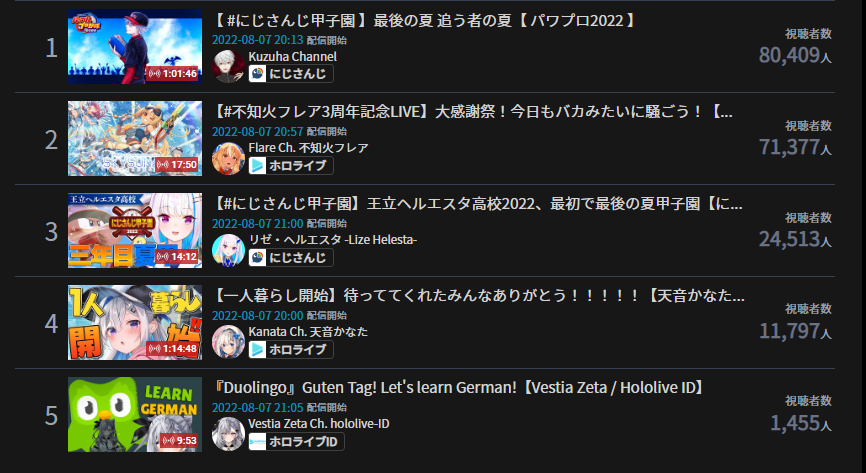
Task: Open 一人暮らし開始 stream title link
Action: [x=478, y=296]
